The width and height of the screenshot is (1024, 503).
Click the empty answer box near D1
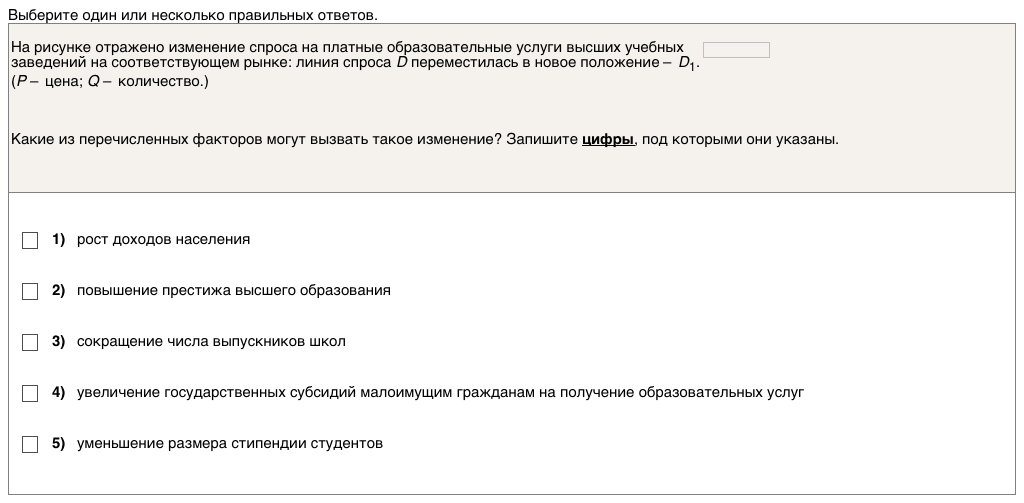click(x=736, y=50)
